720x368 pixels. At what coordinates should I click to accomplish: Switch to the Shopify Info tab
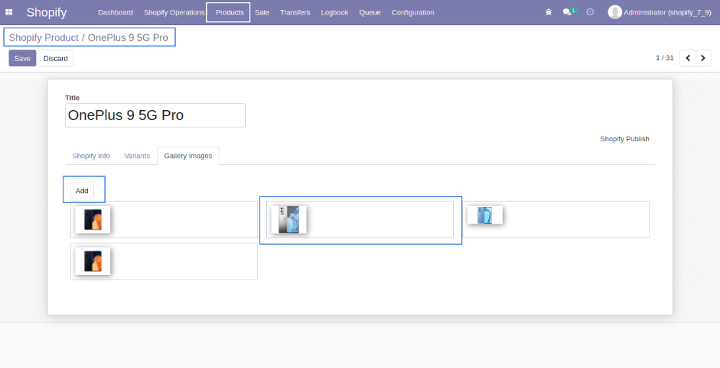coord(91,156)
